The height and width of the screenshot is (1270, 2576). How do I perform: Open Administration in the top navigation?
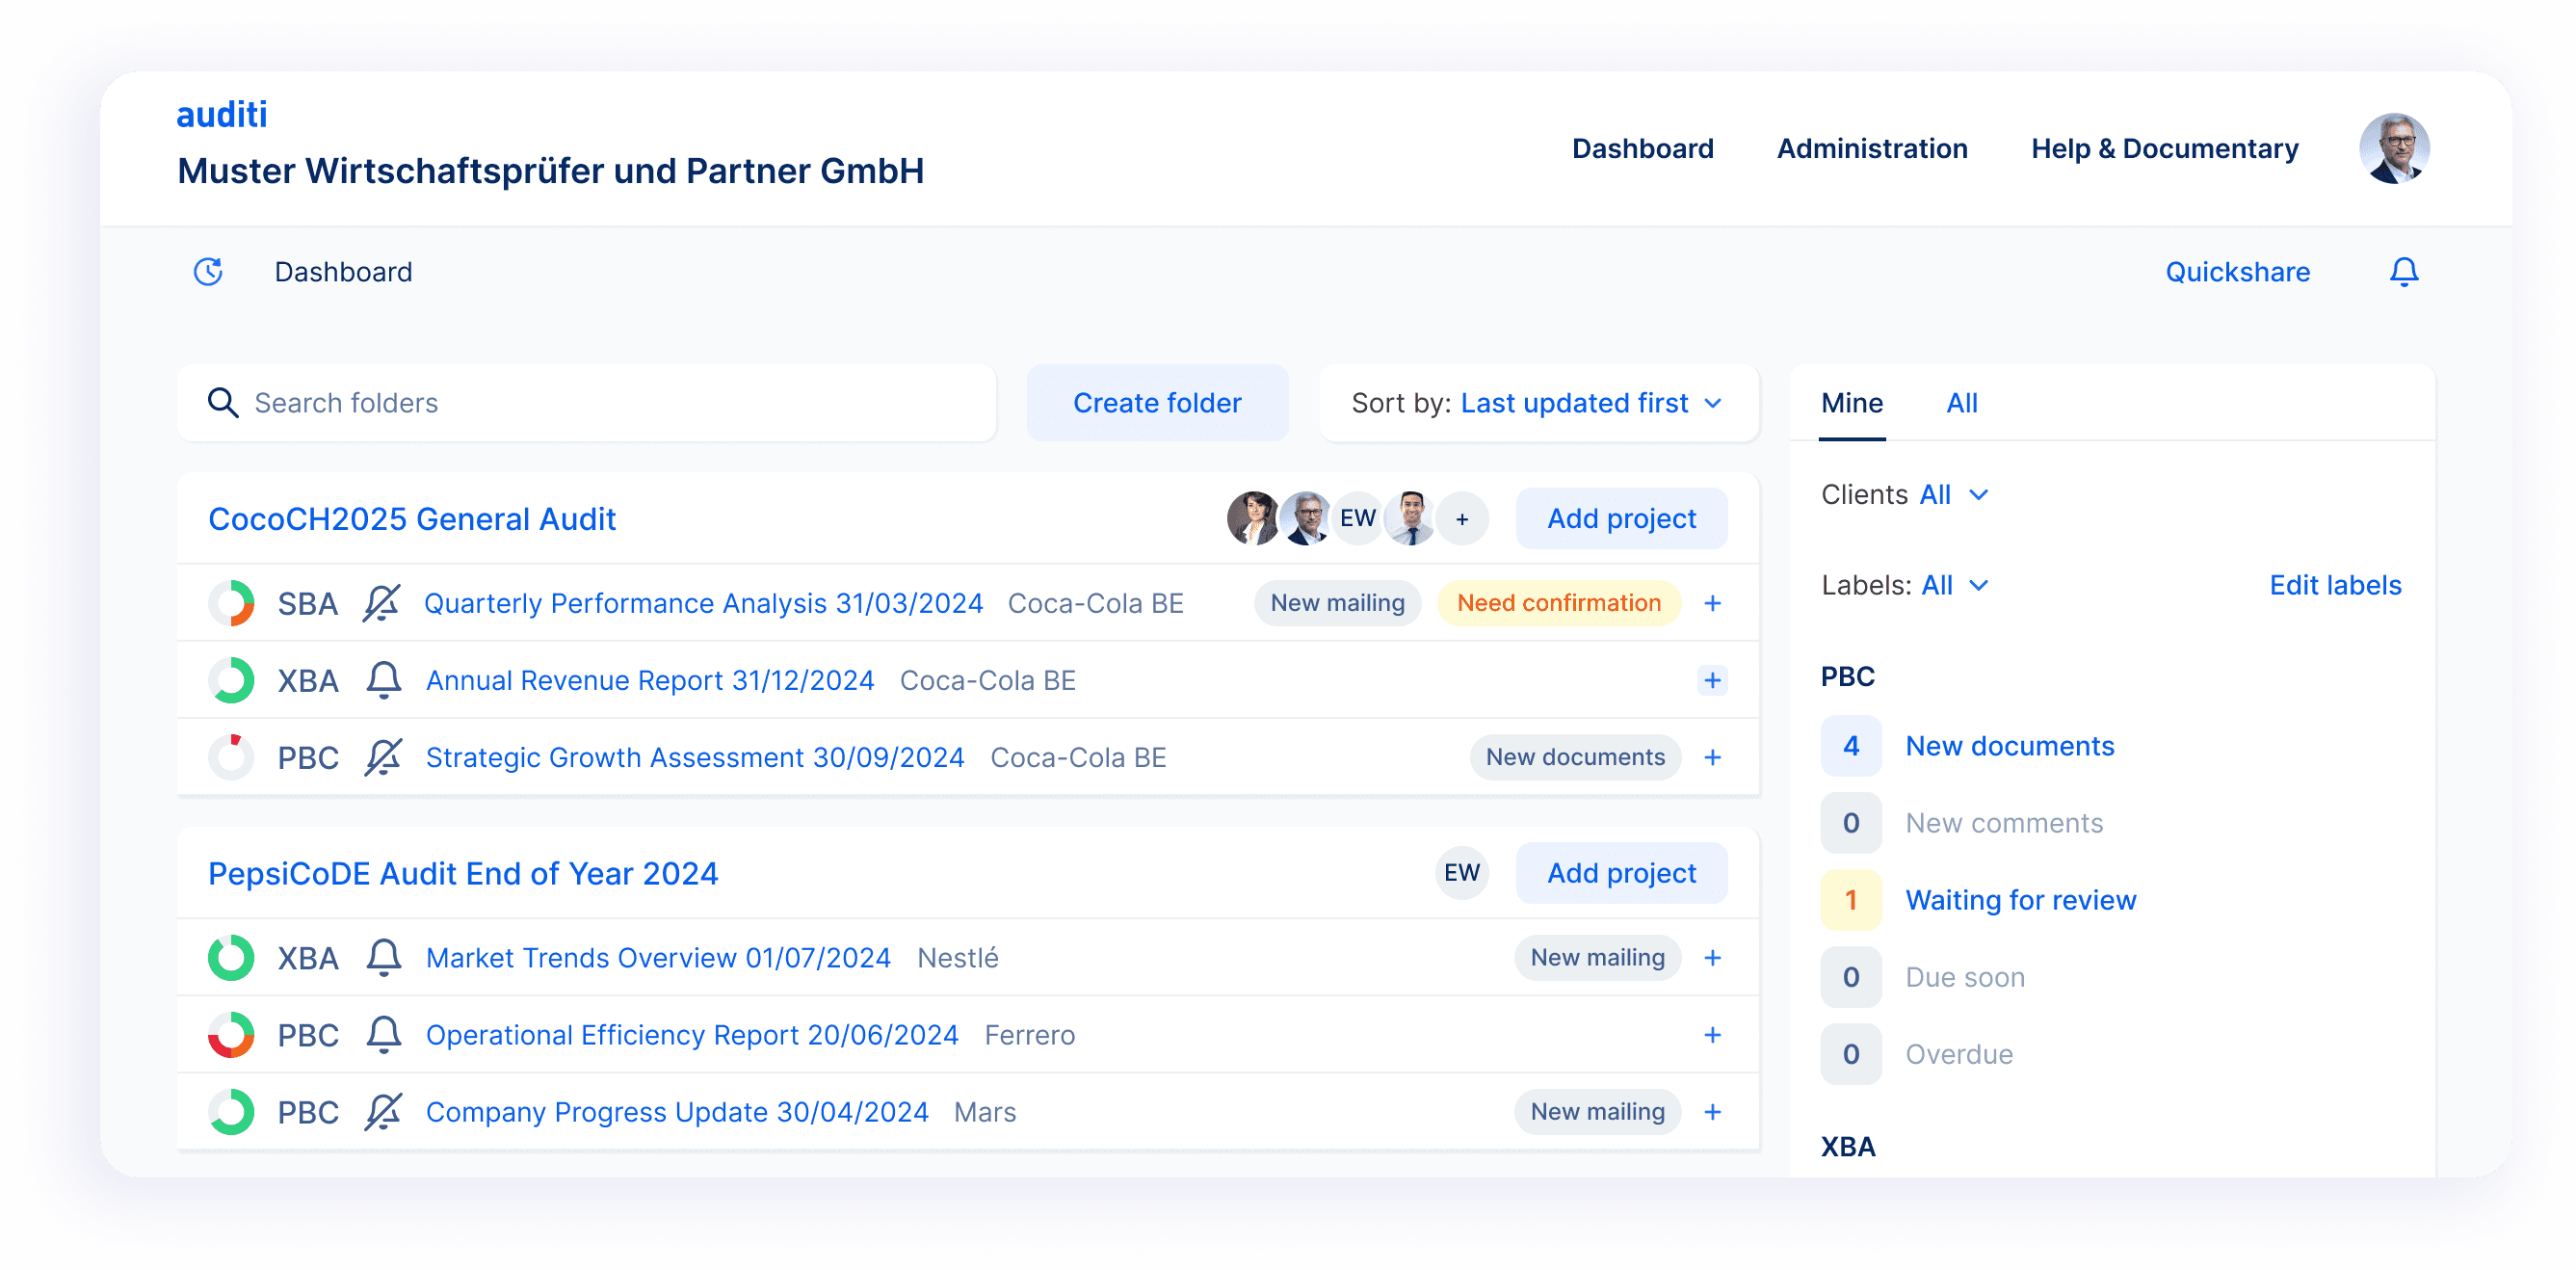(1871, 149)
